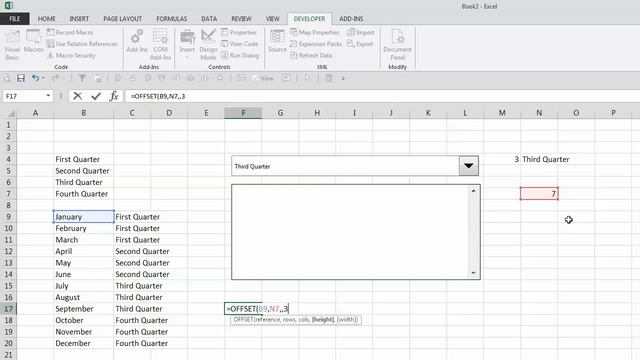Screen dimensions: 640x360
Task: Open the Insert Function dialog
Action: pos(114,96)
